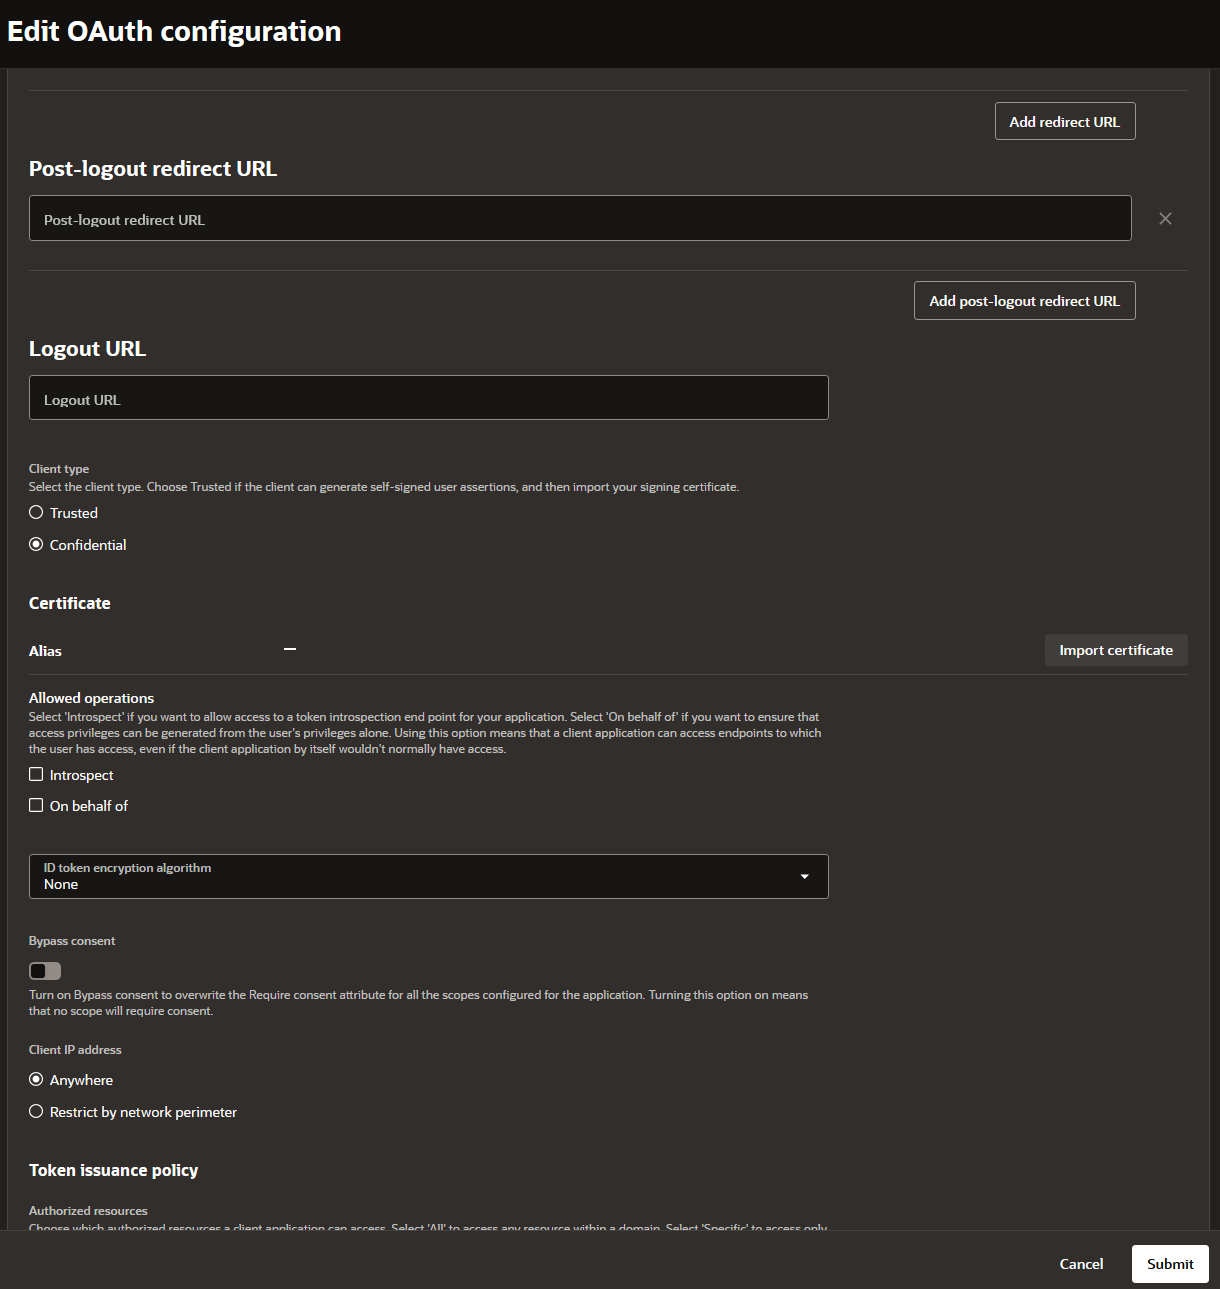
Task: Click Import certificate button
Action: (1115, 650)
